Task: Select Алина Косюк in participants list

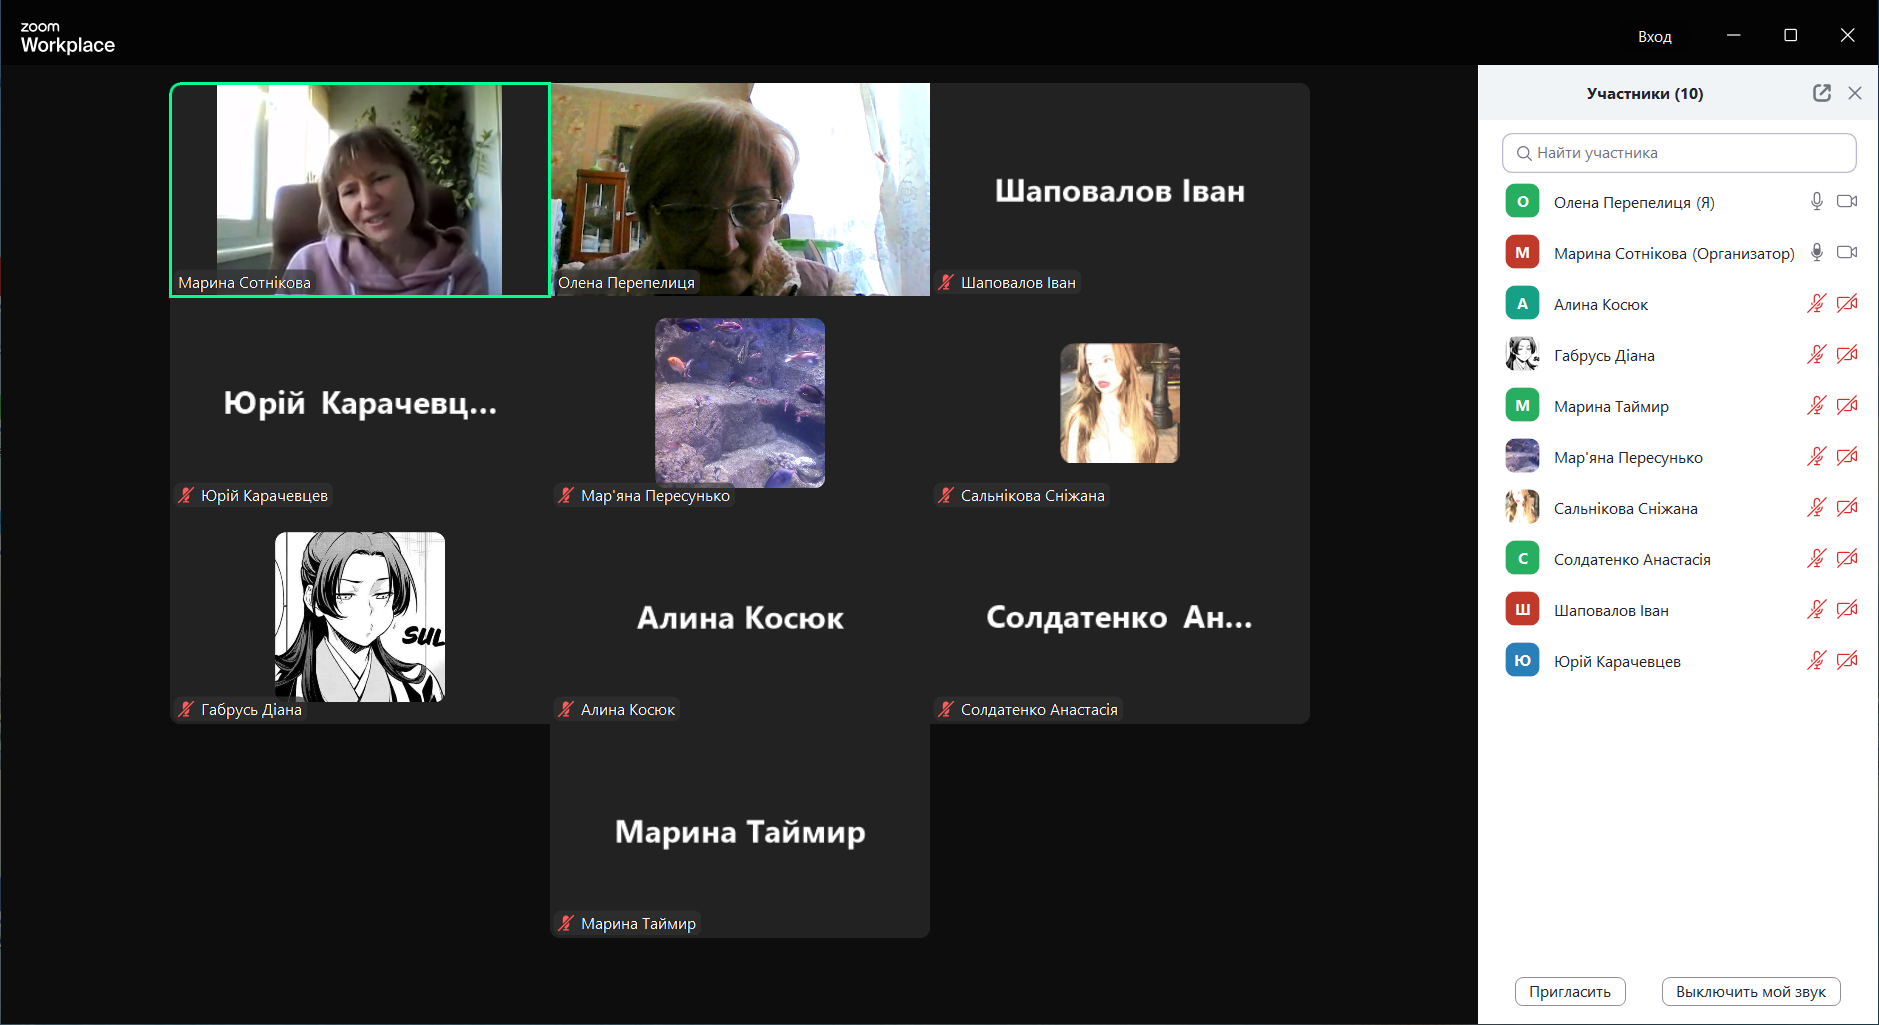Action: tap(1679, 304)
